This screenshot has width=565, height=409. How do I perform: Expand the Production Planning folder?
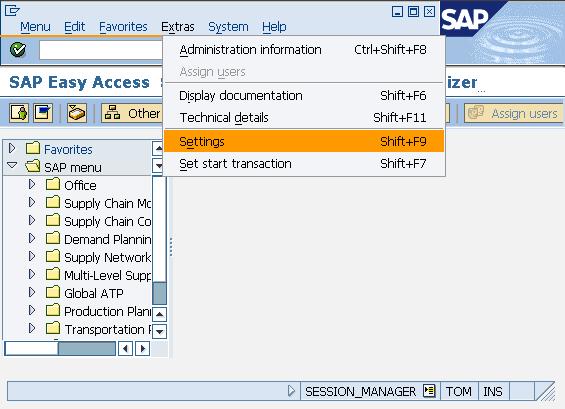pyautogui.click(x=32, y=310)
